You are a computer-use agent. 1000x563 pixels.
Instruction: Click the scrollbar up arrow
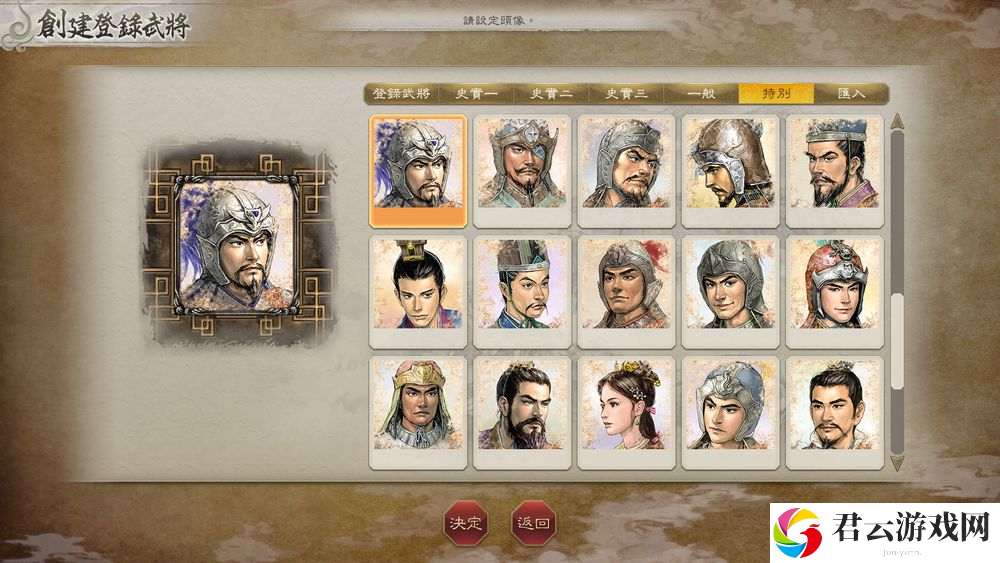point(897,121)
